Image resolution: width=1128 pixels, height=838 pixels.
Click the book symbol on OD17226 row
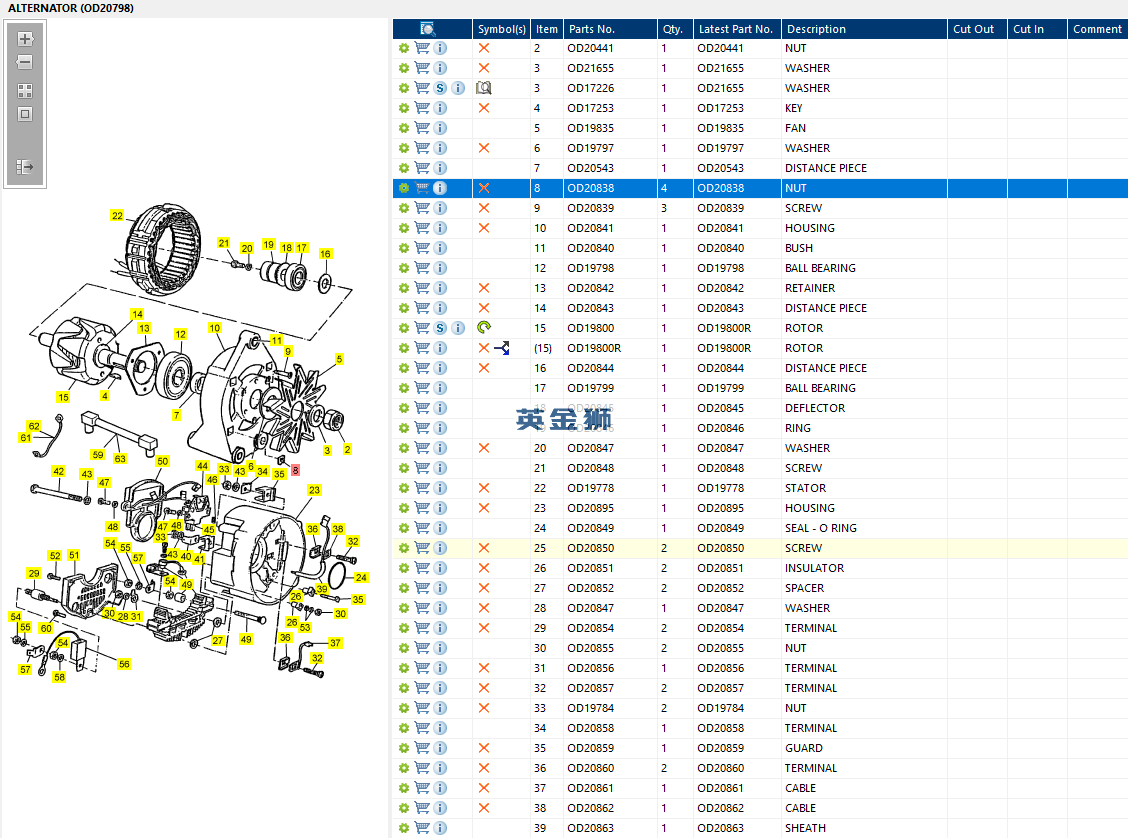click(x=484, y=88)
